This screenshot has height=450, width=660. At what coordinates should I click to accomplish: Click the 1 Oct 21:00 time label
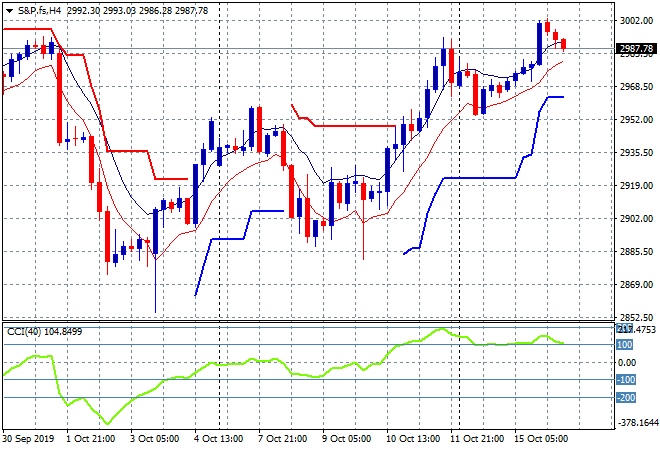coord(90,439)
